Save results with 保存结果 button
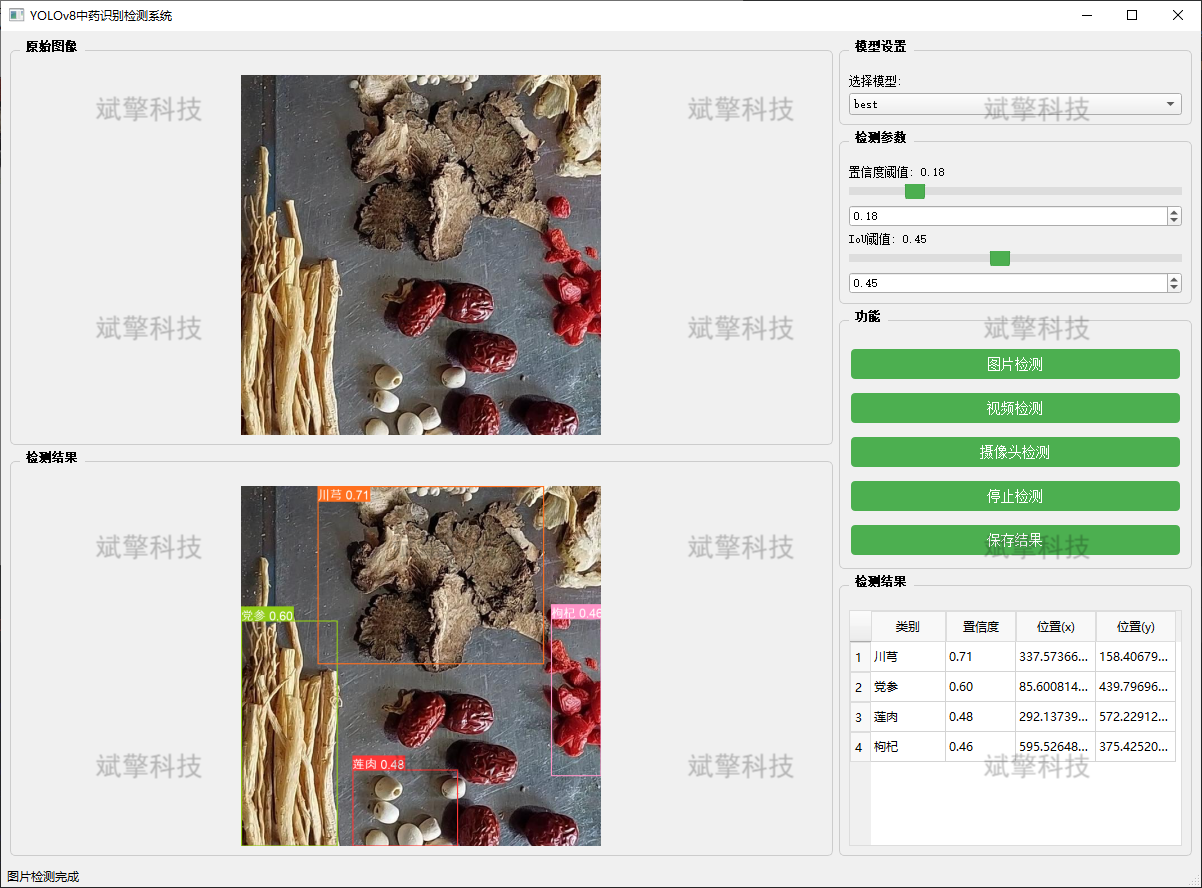The height and width of the screenshot is (888, 1202). click(1015, 540)
